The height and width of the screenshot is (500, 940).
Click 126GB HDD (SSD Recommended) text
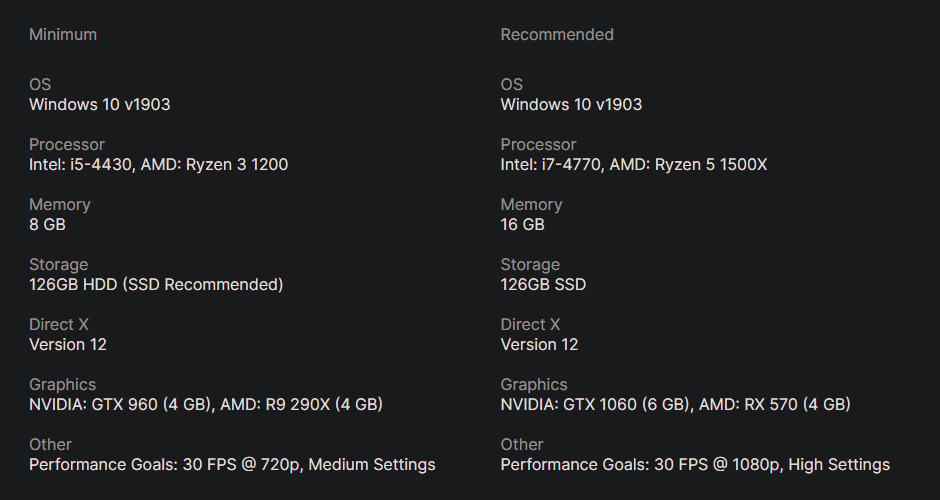coord(156,284)
